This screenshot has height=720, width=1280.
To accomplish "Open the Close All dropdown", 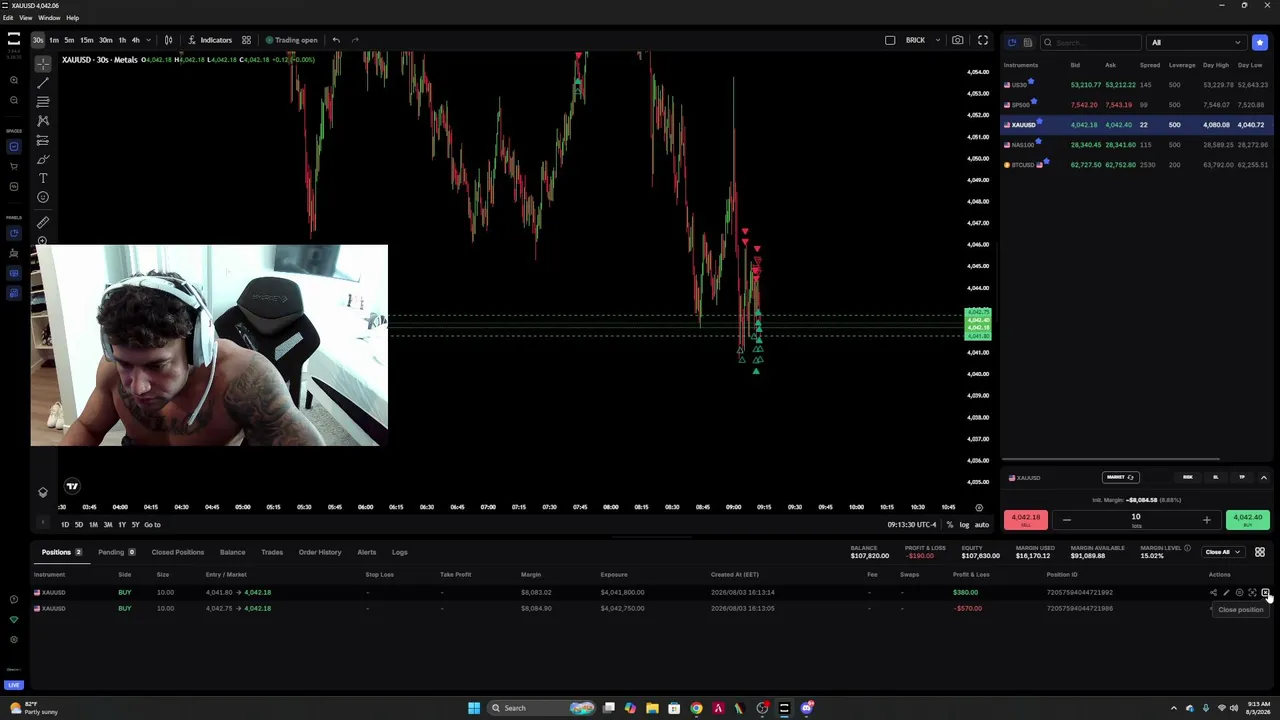I will point(1222,552).
